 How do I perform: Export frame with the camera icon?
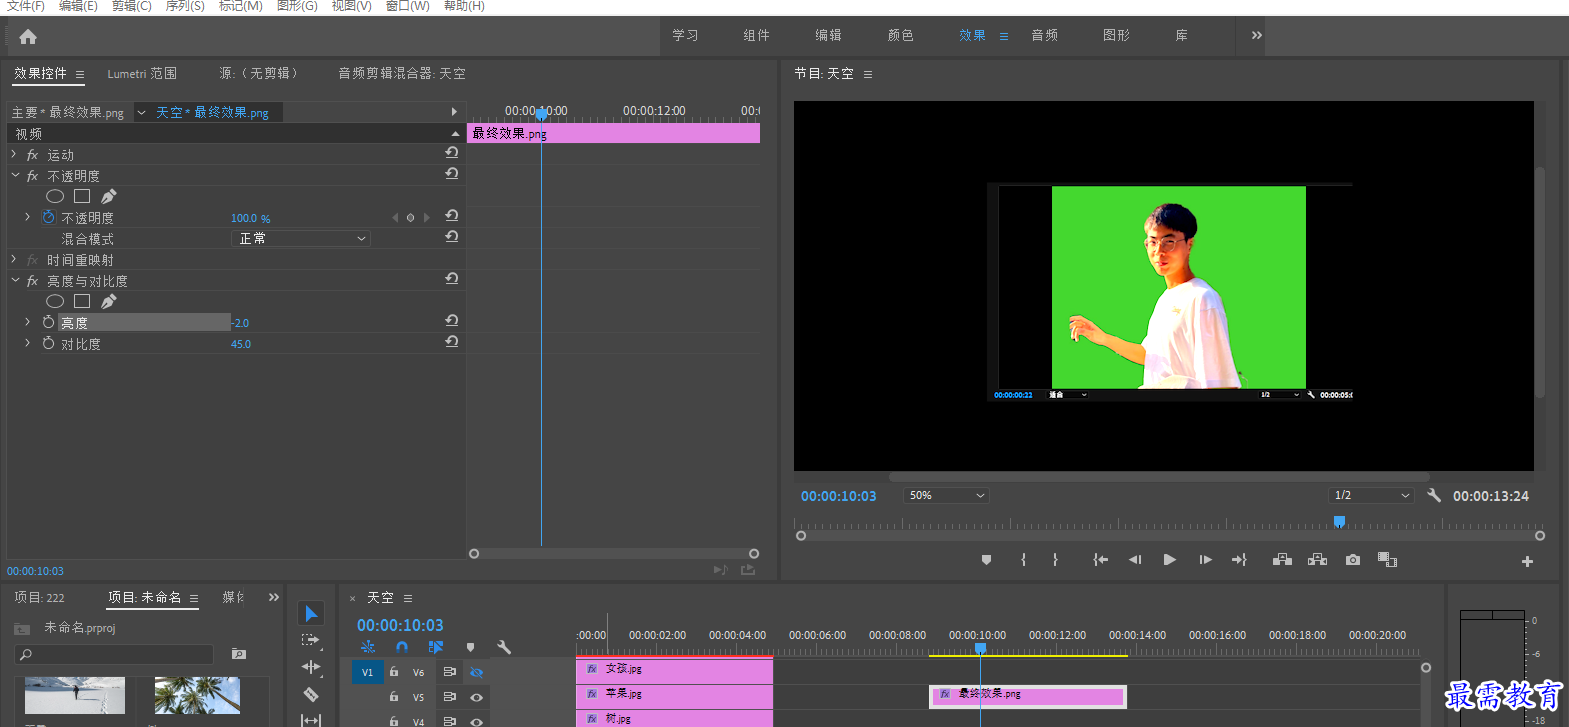1353,560
